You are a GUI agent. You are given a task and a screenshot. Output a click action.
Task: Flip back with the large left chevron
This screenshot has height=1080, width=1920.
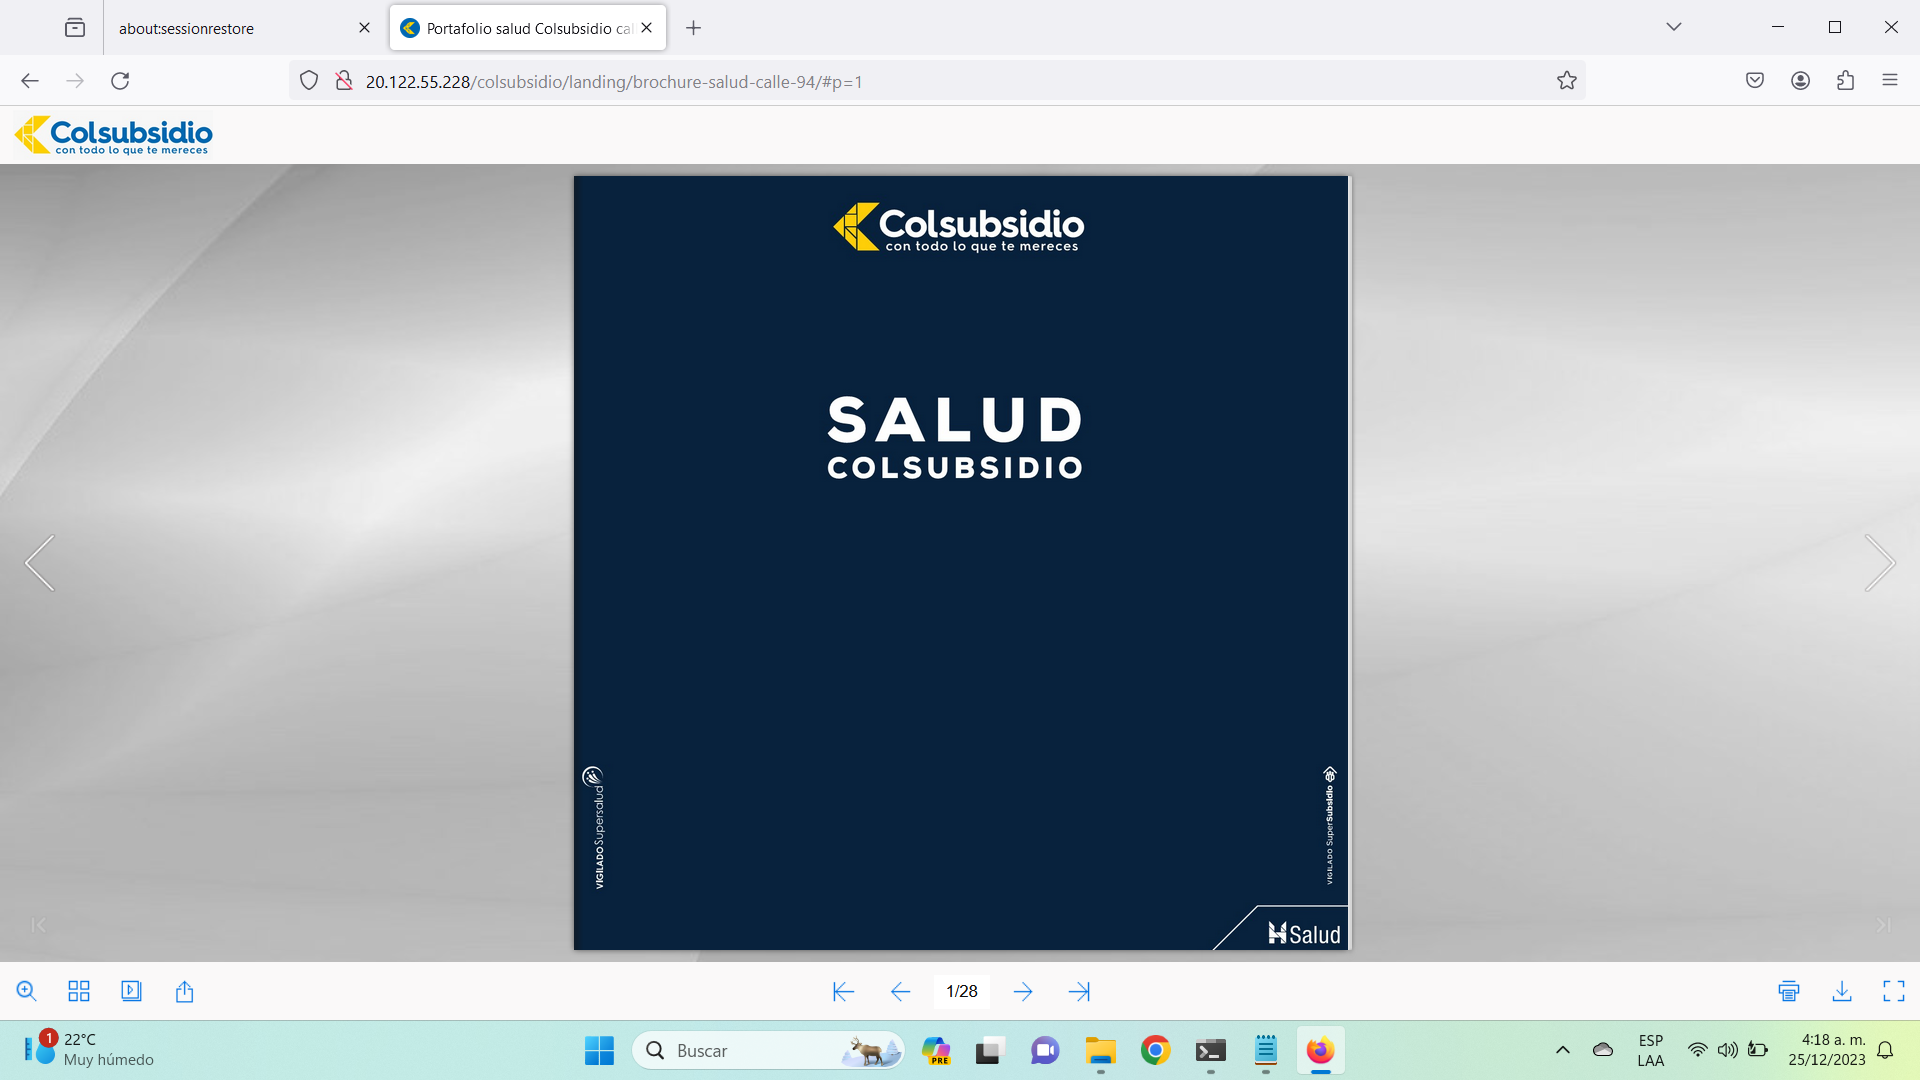click(x=40, y=563)
